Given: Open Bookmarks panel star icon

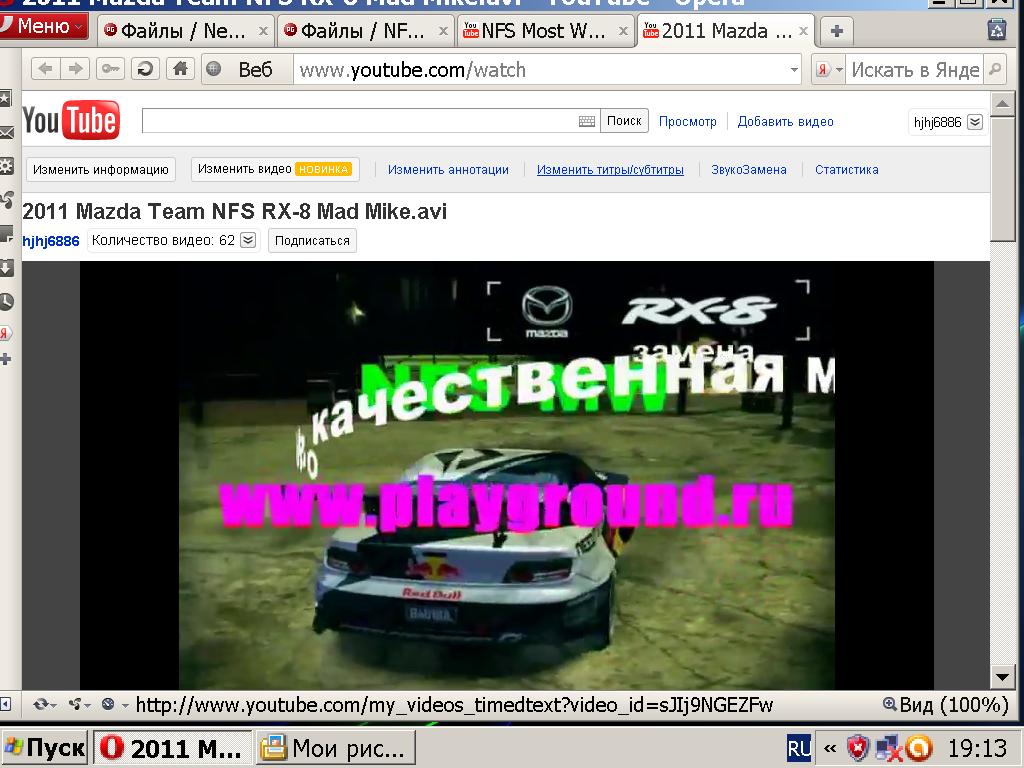Looking at the screenshot, I should [x=5, y=99].
